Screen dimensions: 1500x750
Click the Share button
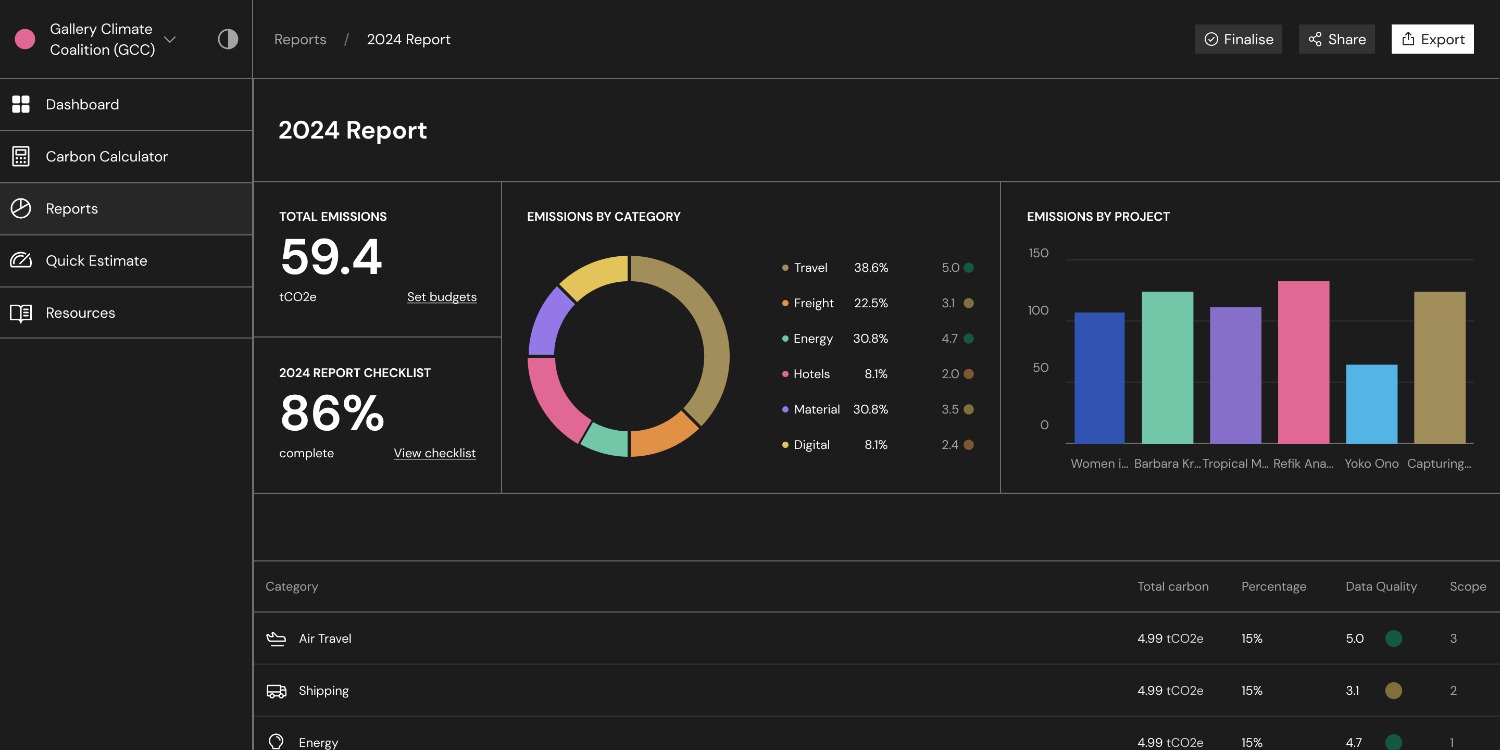(1337, 39)
